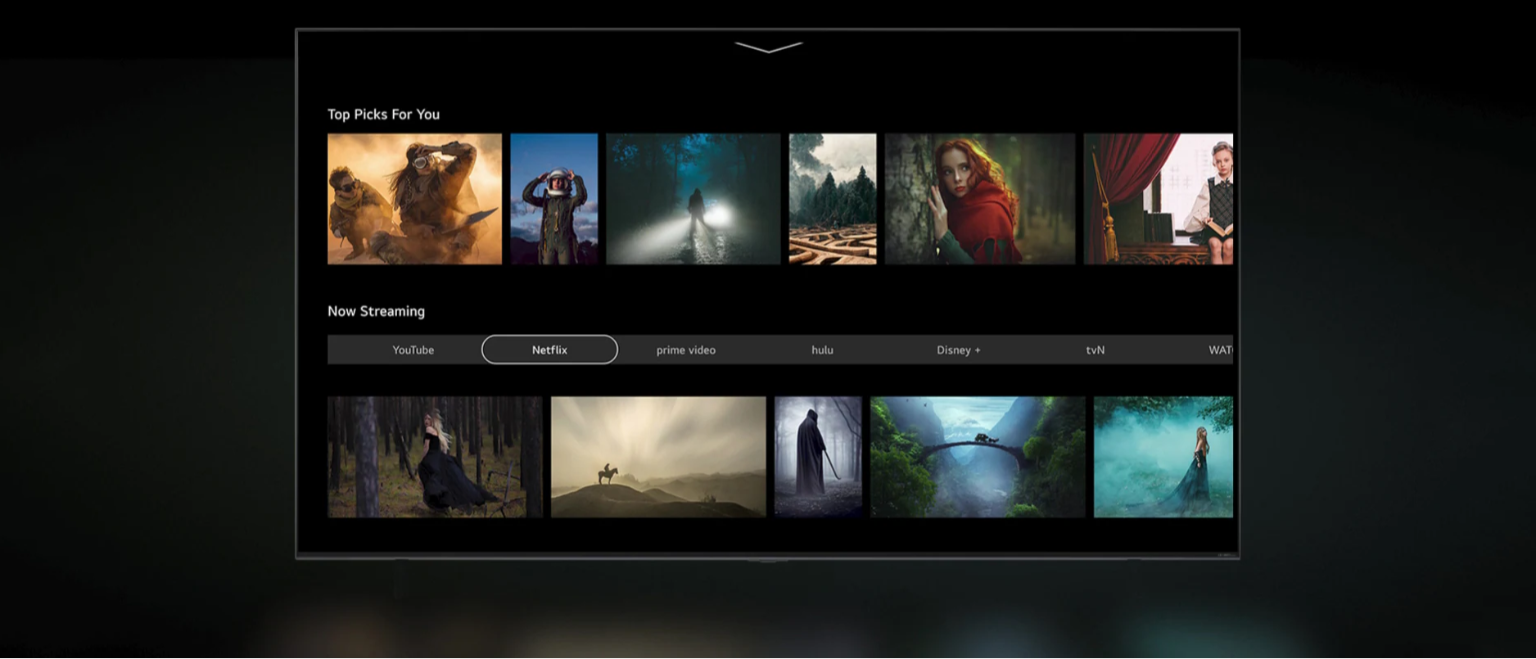1536x659 pixels.
Task: Switch to the prime video tab
Action: (685, 350)
